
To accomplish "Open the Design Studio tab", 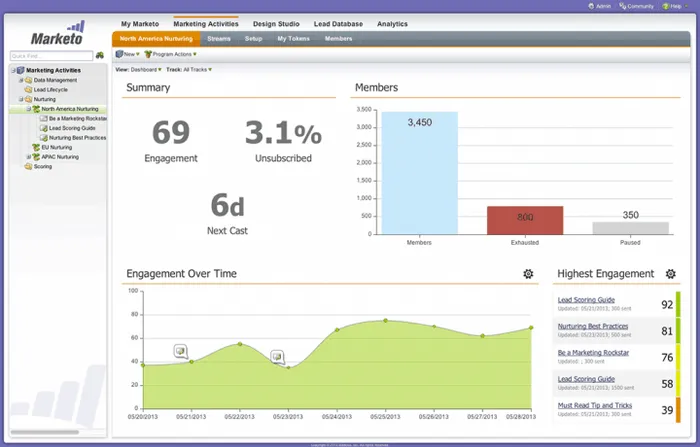I will point(275,23).
